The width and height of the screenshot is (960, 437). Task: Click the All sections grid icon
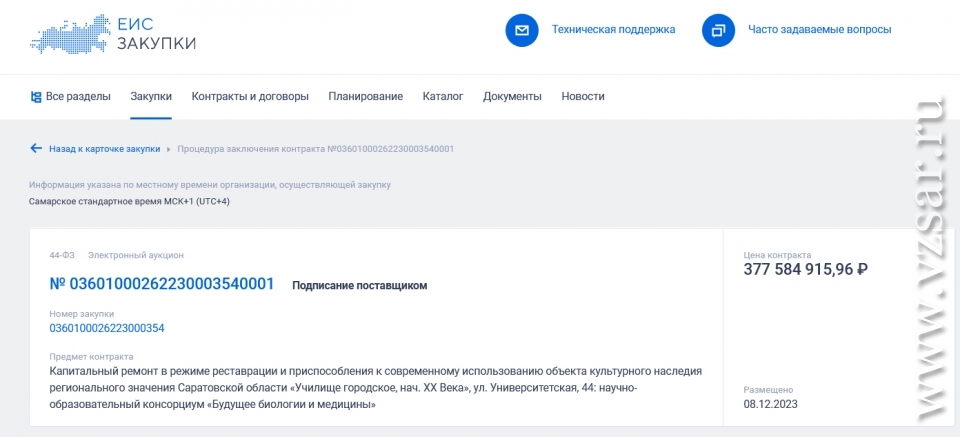click(x=36, y=97)
